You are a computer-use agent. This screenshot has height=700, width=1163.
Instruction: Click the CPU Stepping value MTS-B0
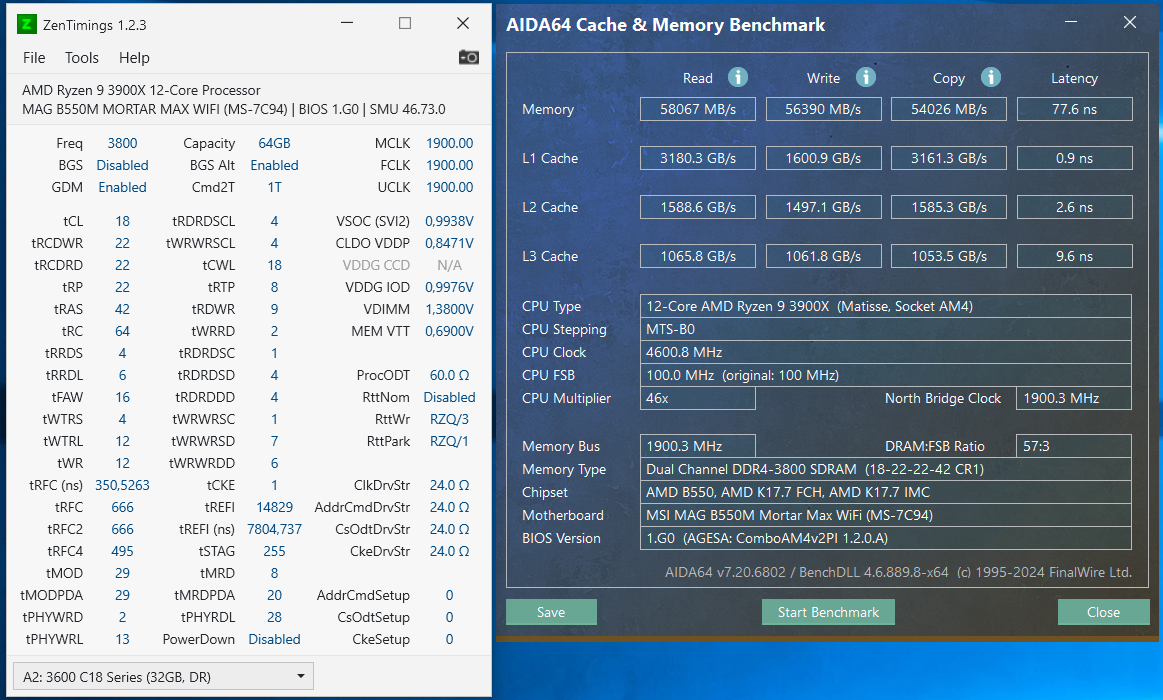(x=886, y=329)
